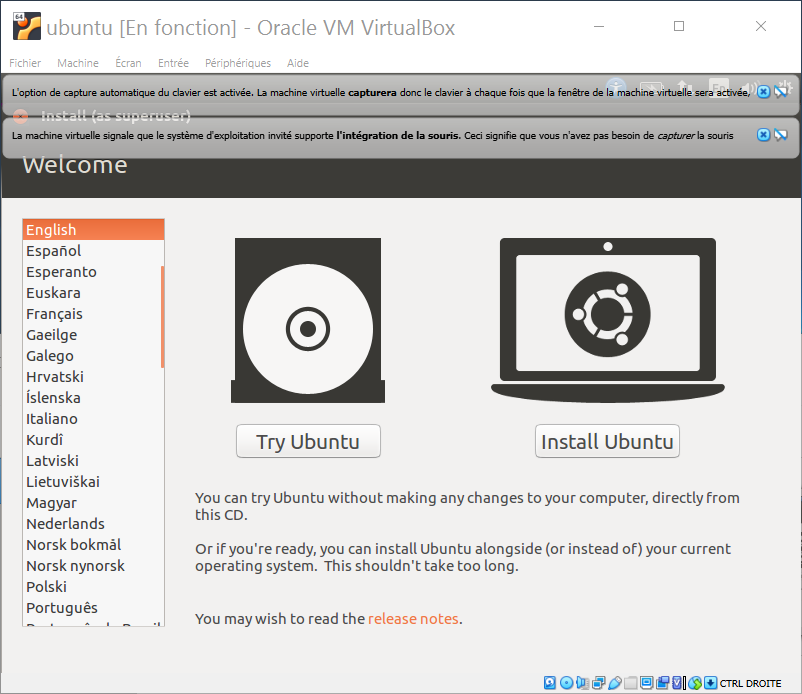This screenshot has width=802, height=694.
Task: Select Polski in the language list
Action: (x=93, y=586)
